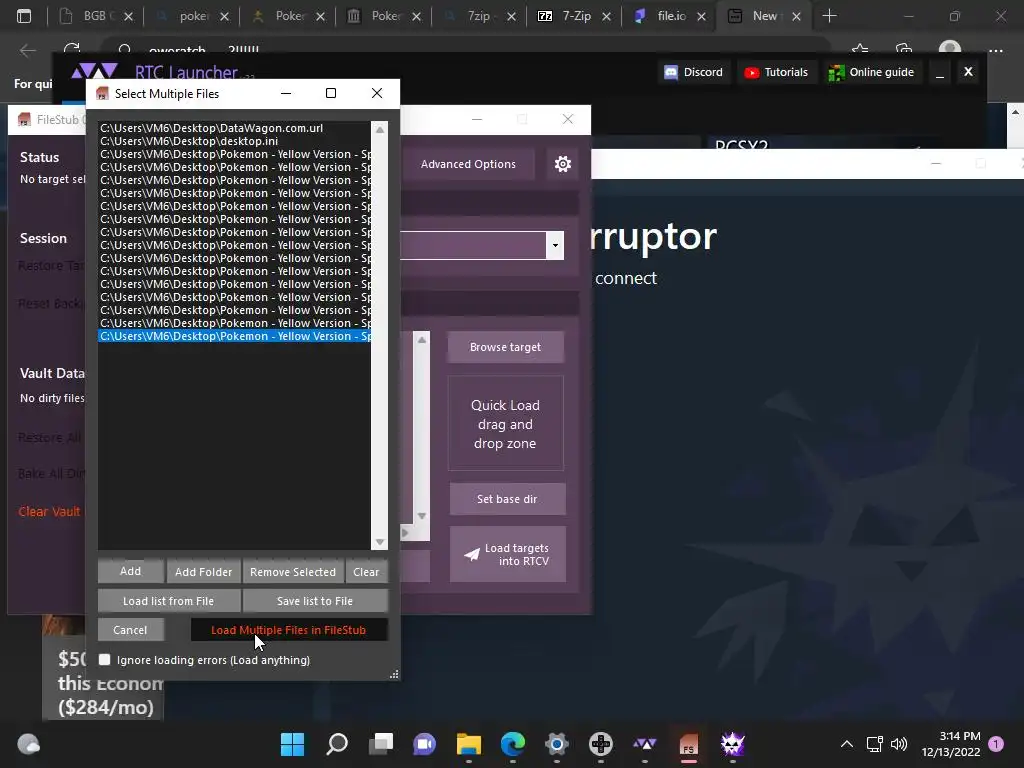Click file list scrollbar down arrow
Screen dimensions: 1024x768
[379, 542]
